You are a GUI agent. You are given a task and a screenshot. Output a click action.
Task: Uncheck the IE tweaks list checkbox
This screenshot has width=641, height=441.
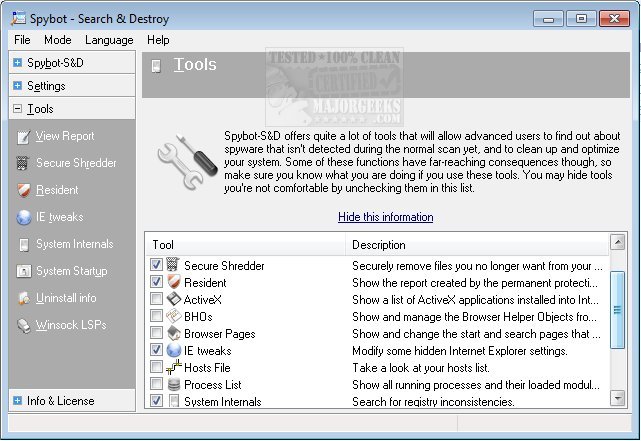(x=156, y=350)
